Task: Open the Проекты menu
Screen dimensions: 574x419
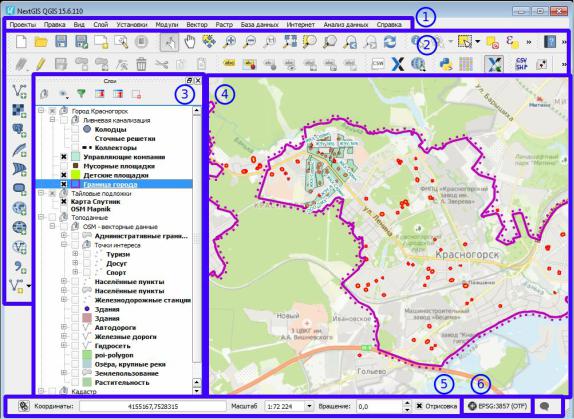Action: 23,25
